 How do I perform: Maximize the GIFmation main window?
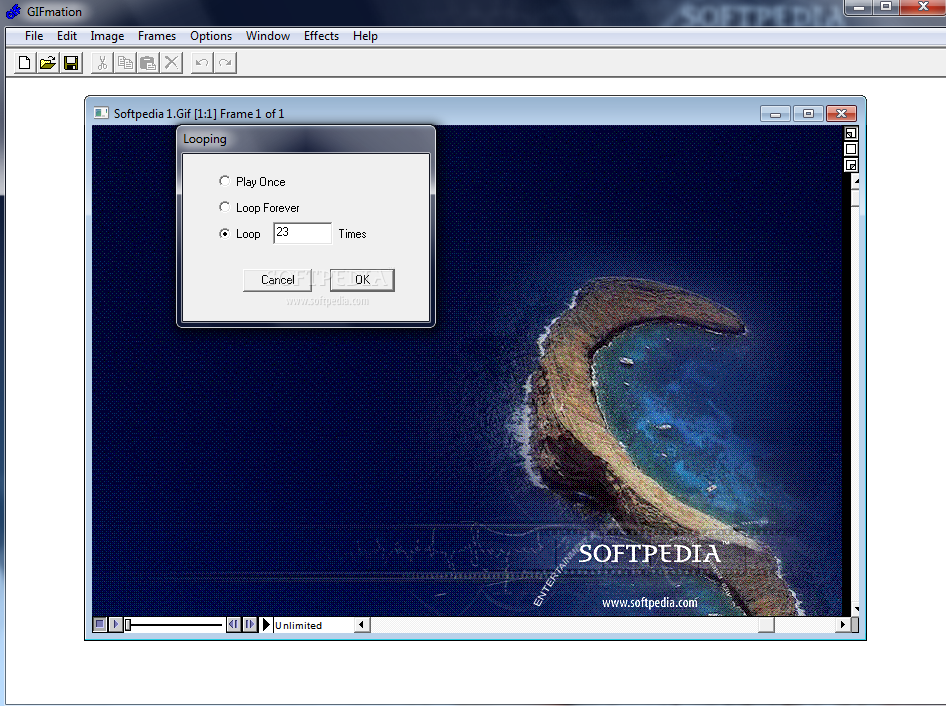(886, 7)
